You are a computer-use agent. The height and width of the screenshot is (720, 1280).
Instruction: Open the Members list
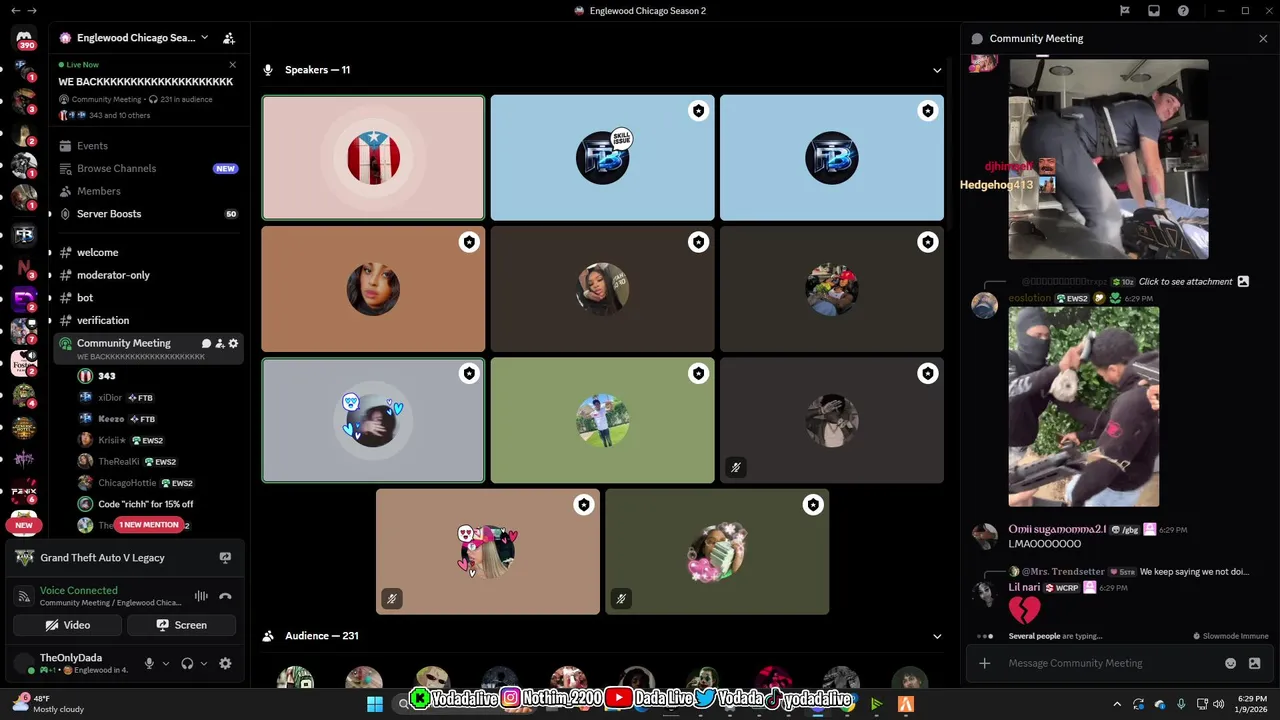point(99,191)
